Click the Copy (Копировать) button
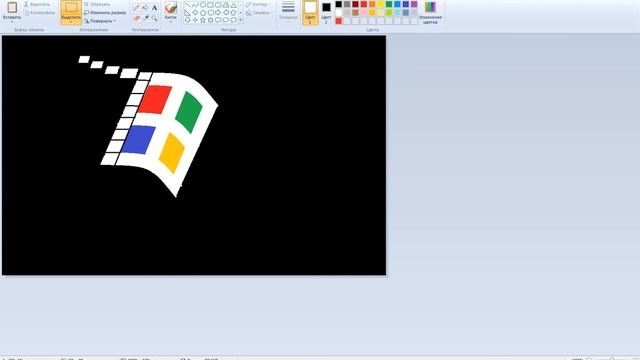Viewport: 640px width, 360px height. tap(39, 13)
